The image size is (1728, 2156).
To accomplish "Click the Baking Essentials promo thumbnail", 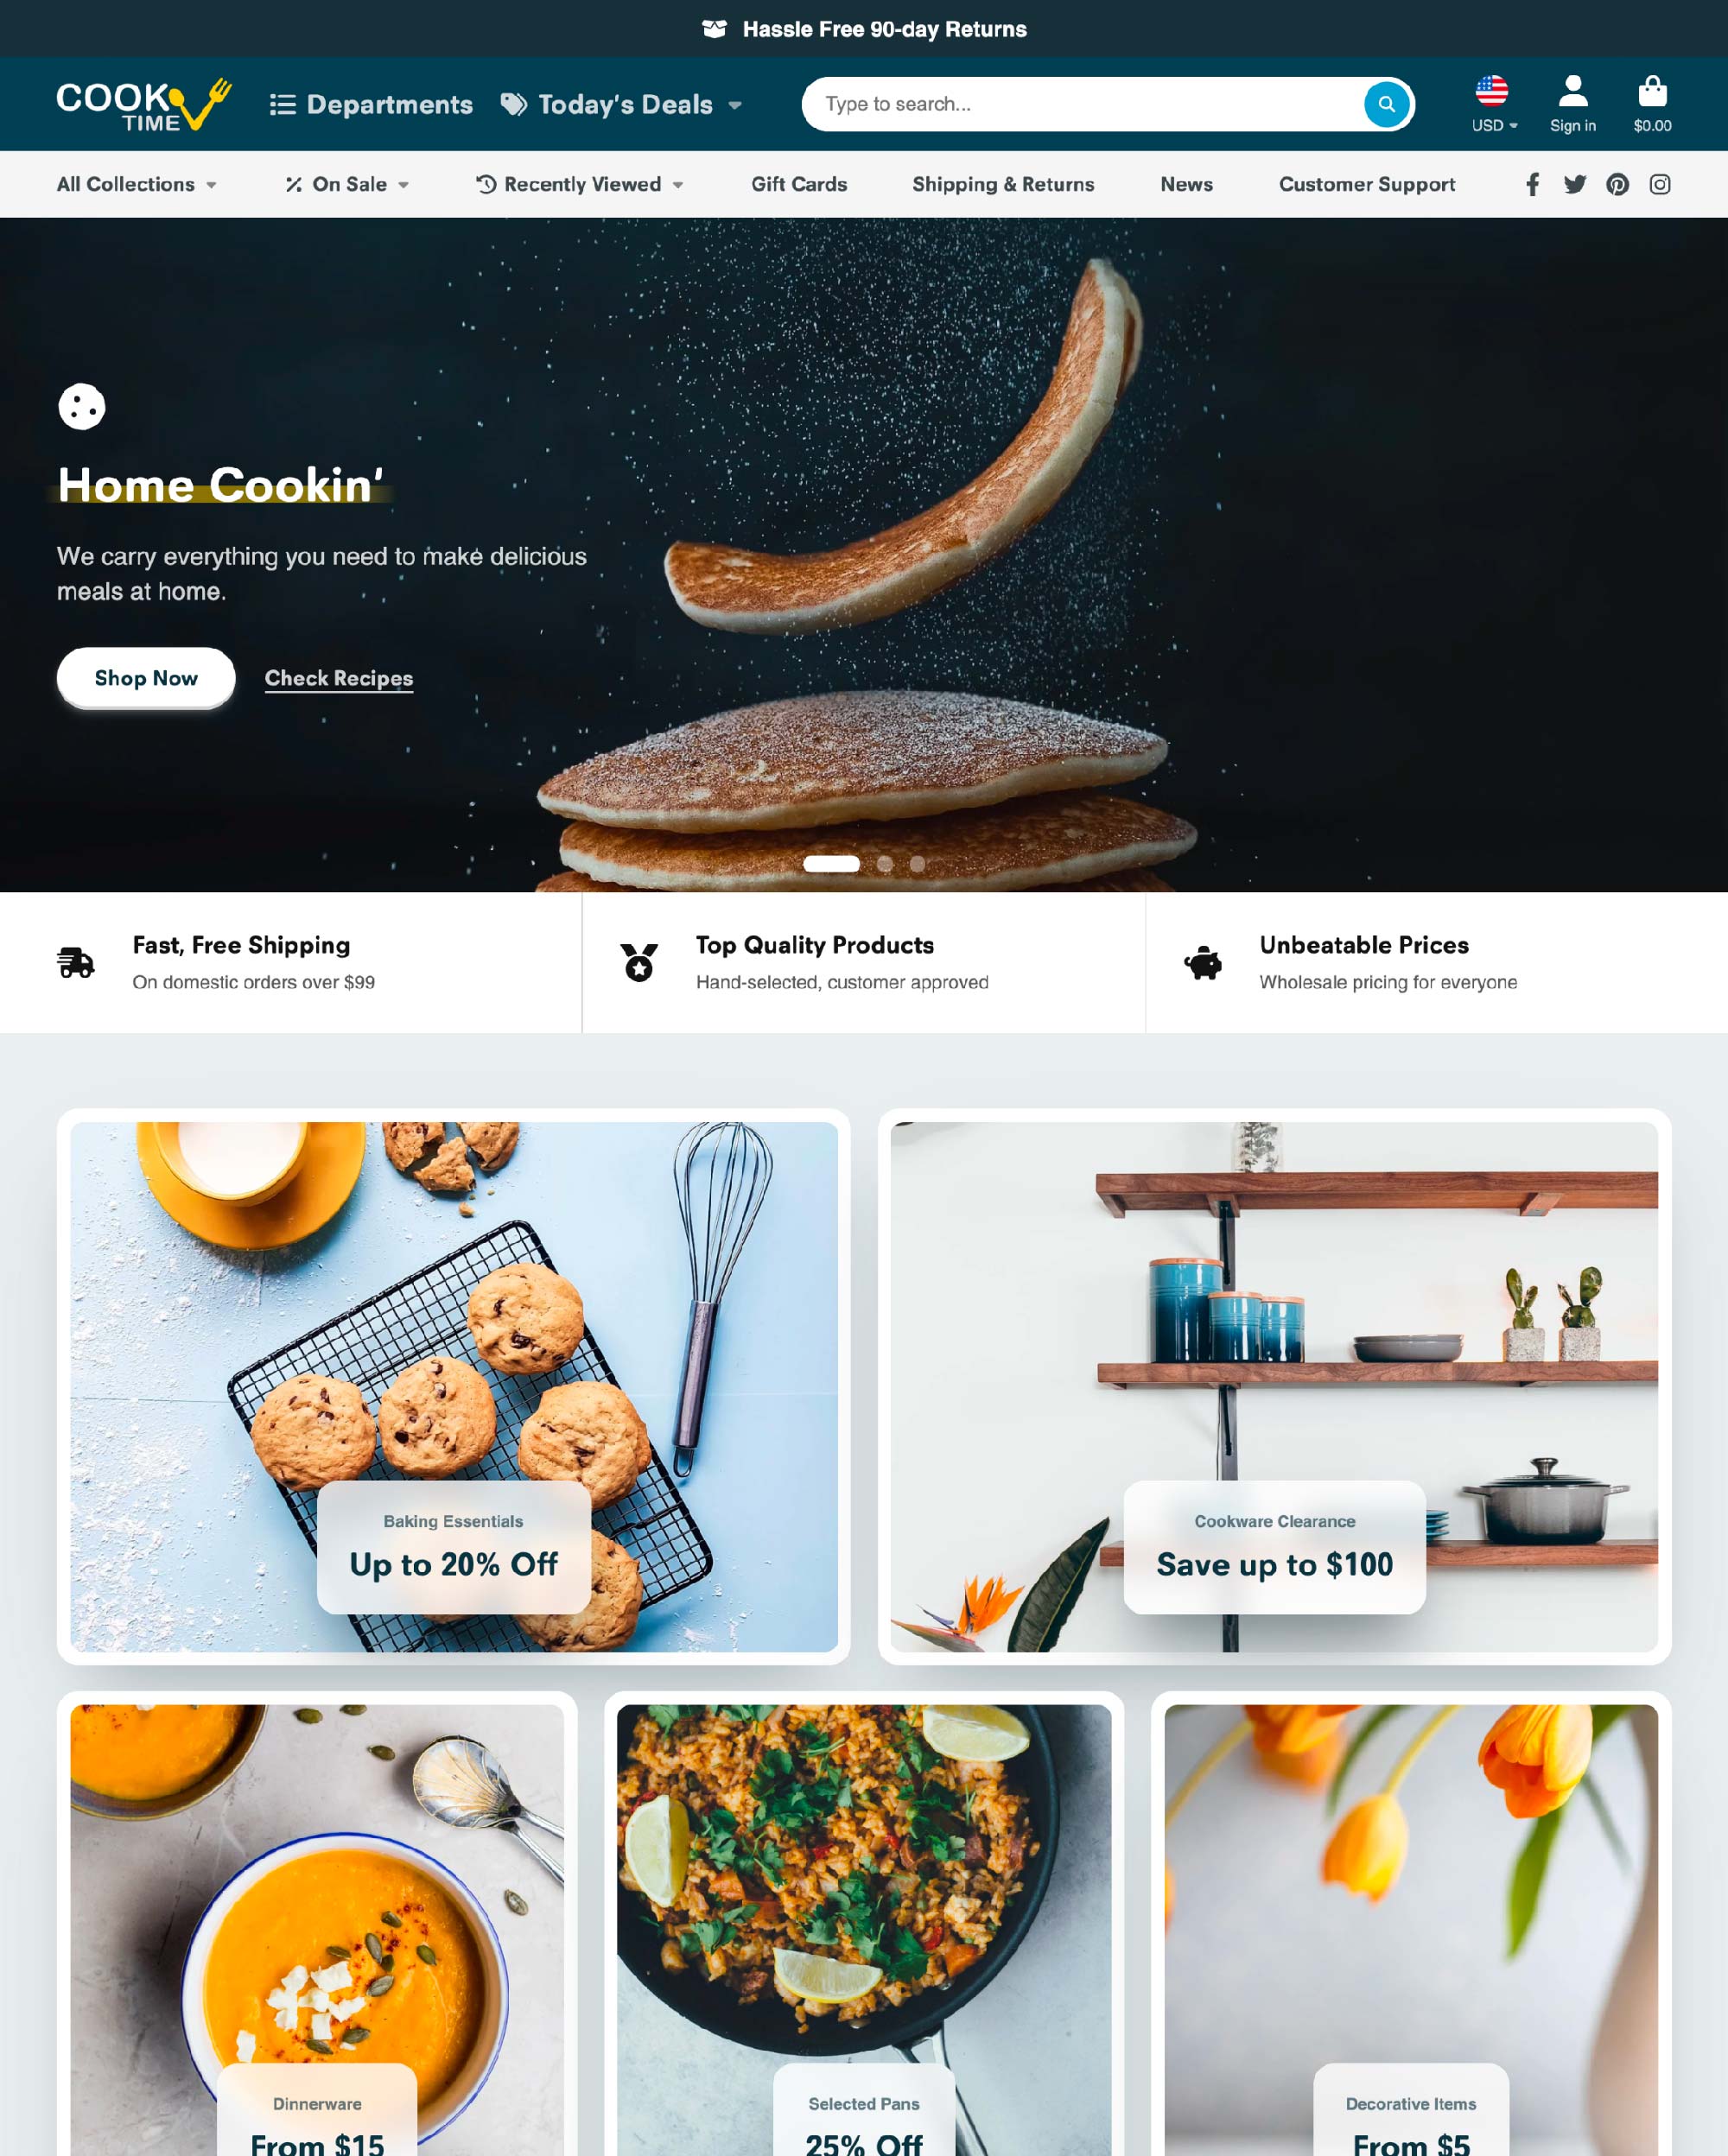I will pos(453,1386).
